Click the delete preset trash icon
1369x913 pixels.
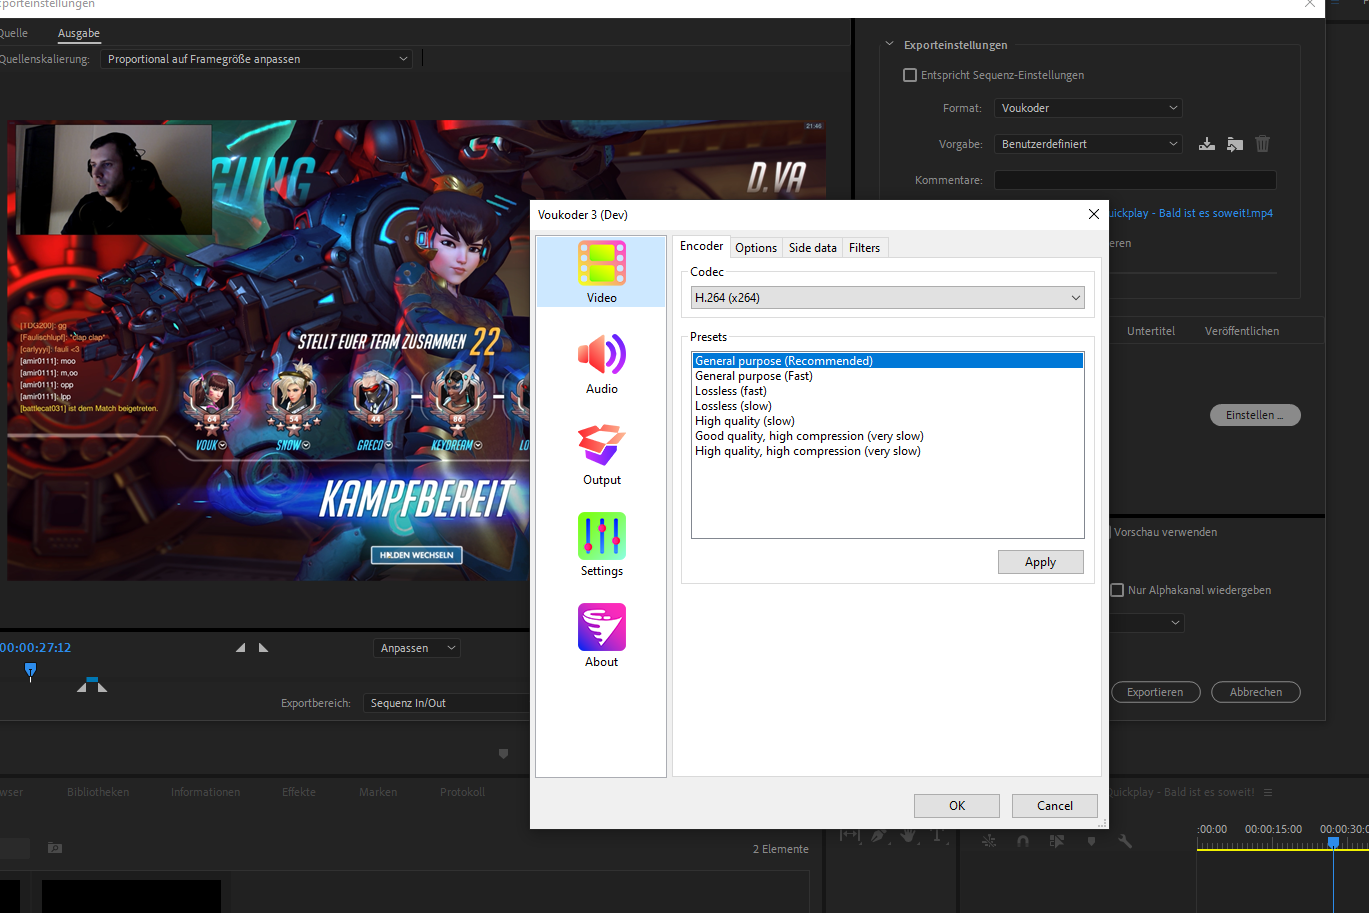[1262, 144]
